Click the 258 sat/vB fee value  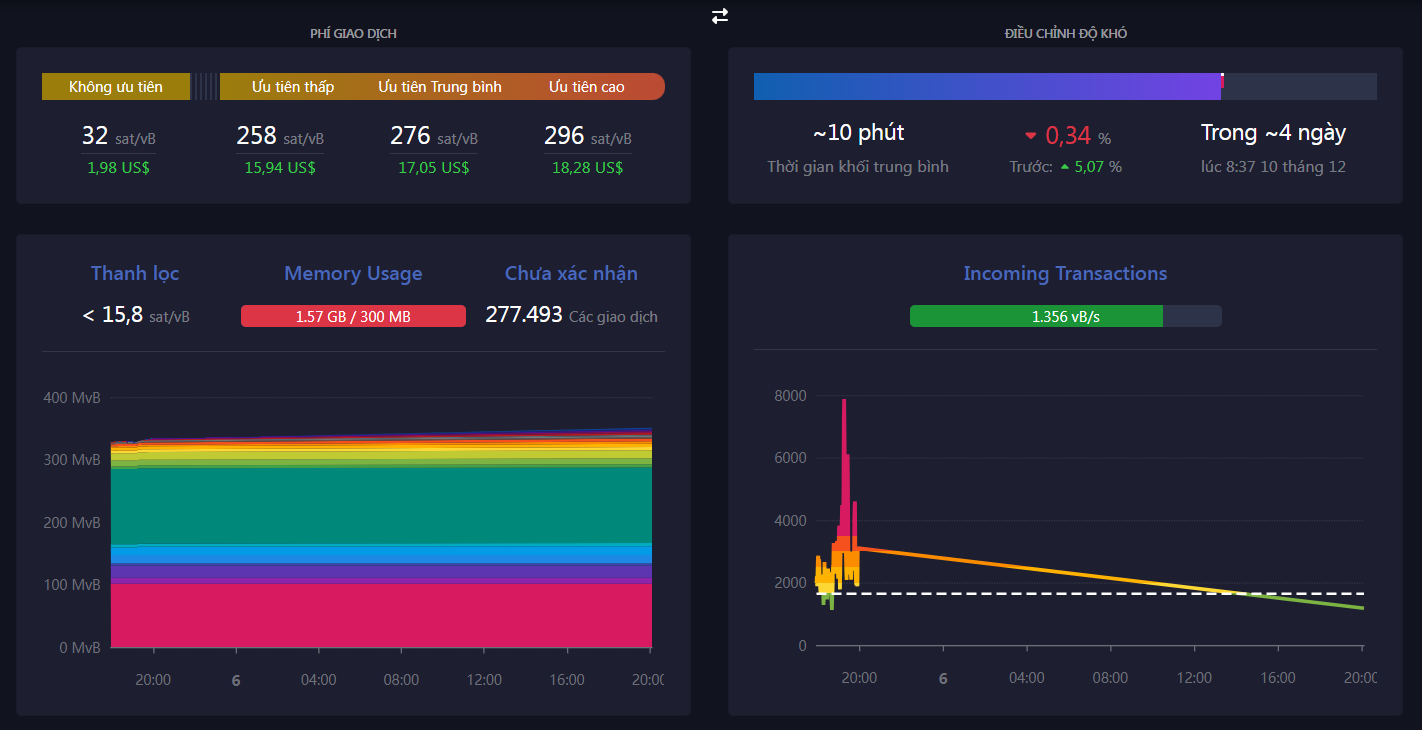280,136
